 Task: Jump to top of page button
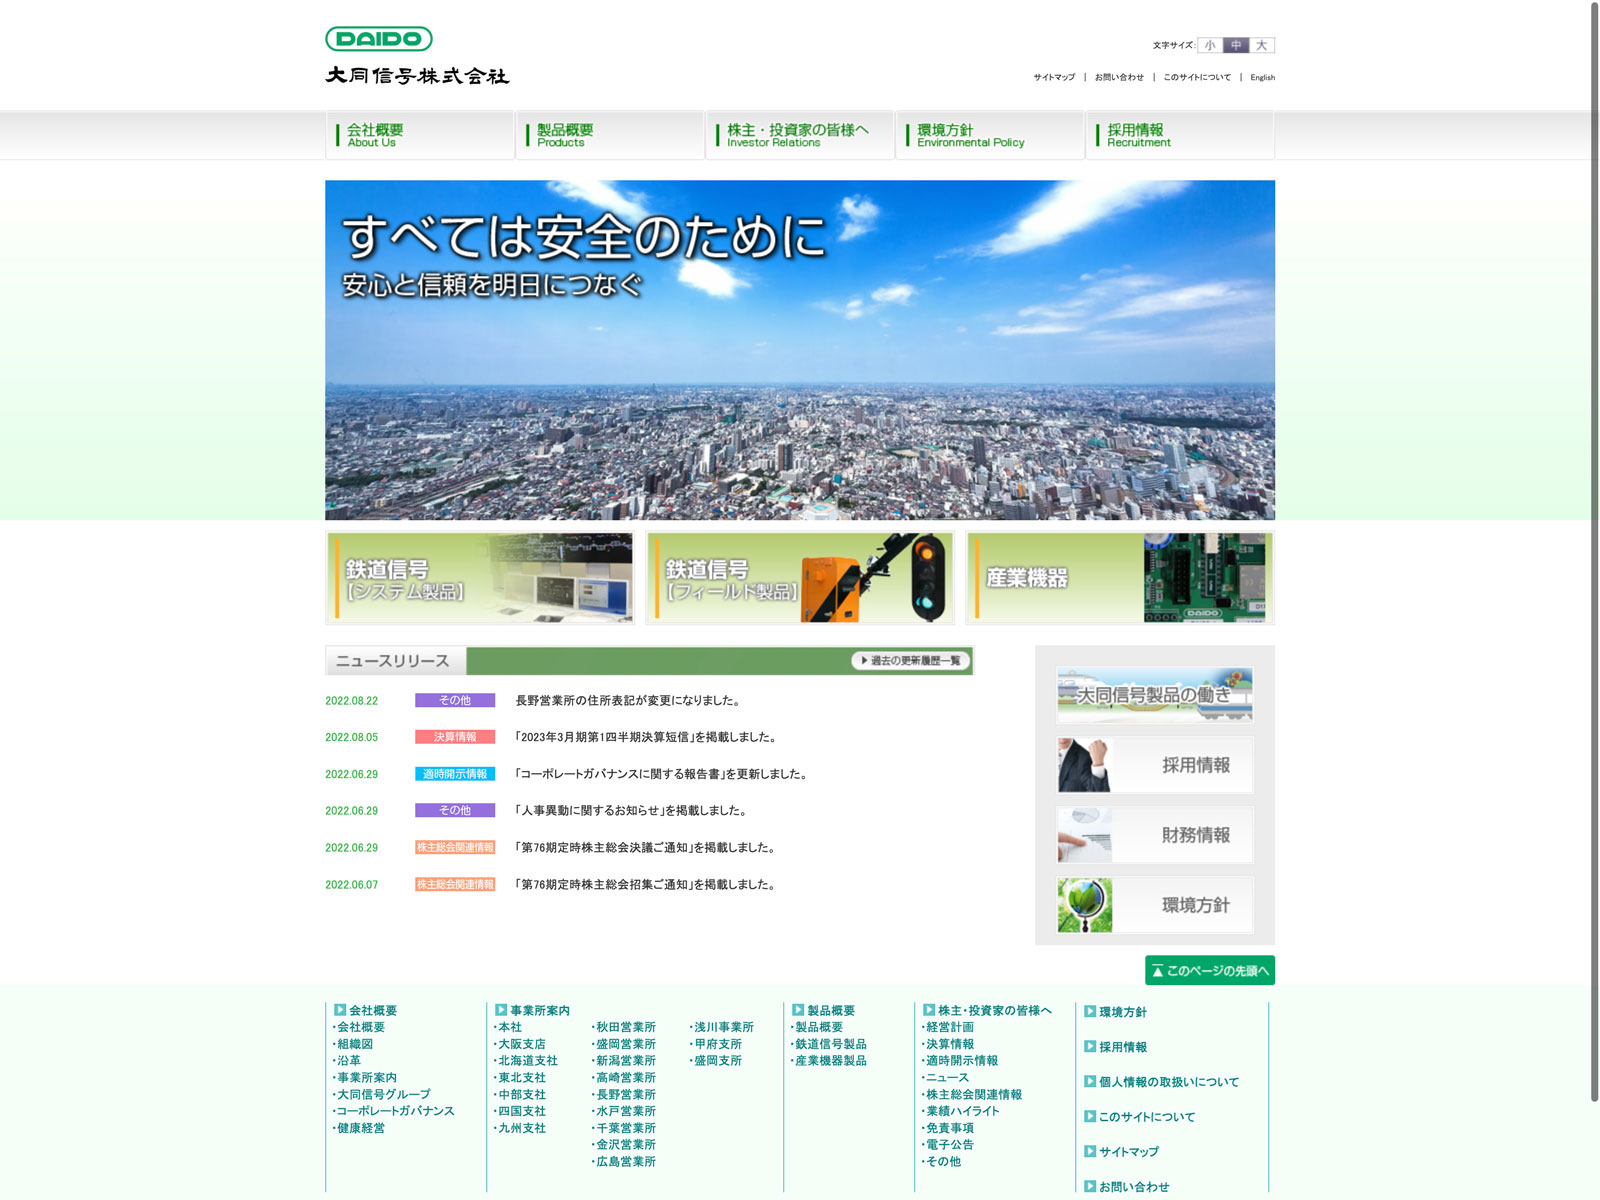[x=1209, y=970]
